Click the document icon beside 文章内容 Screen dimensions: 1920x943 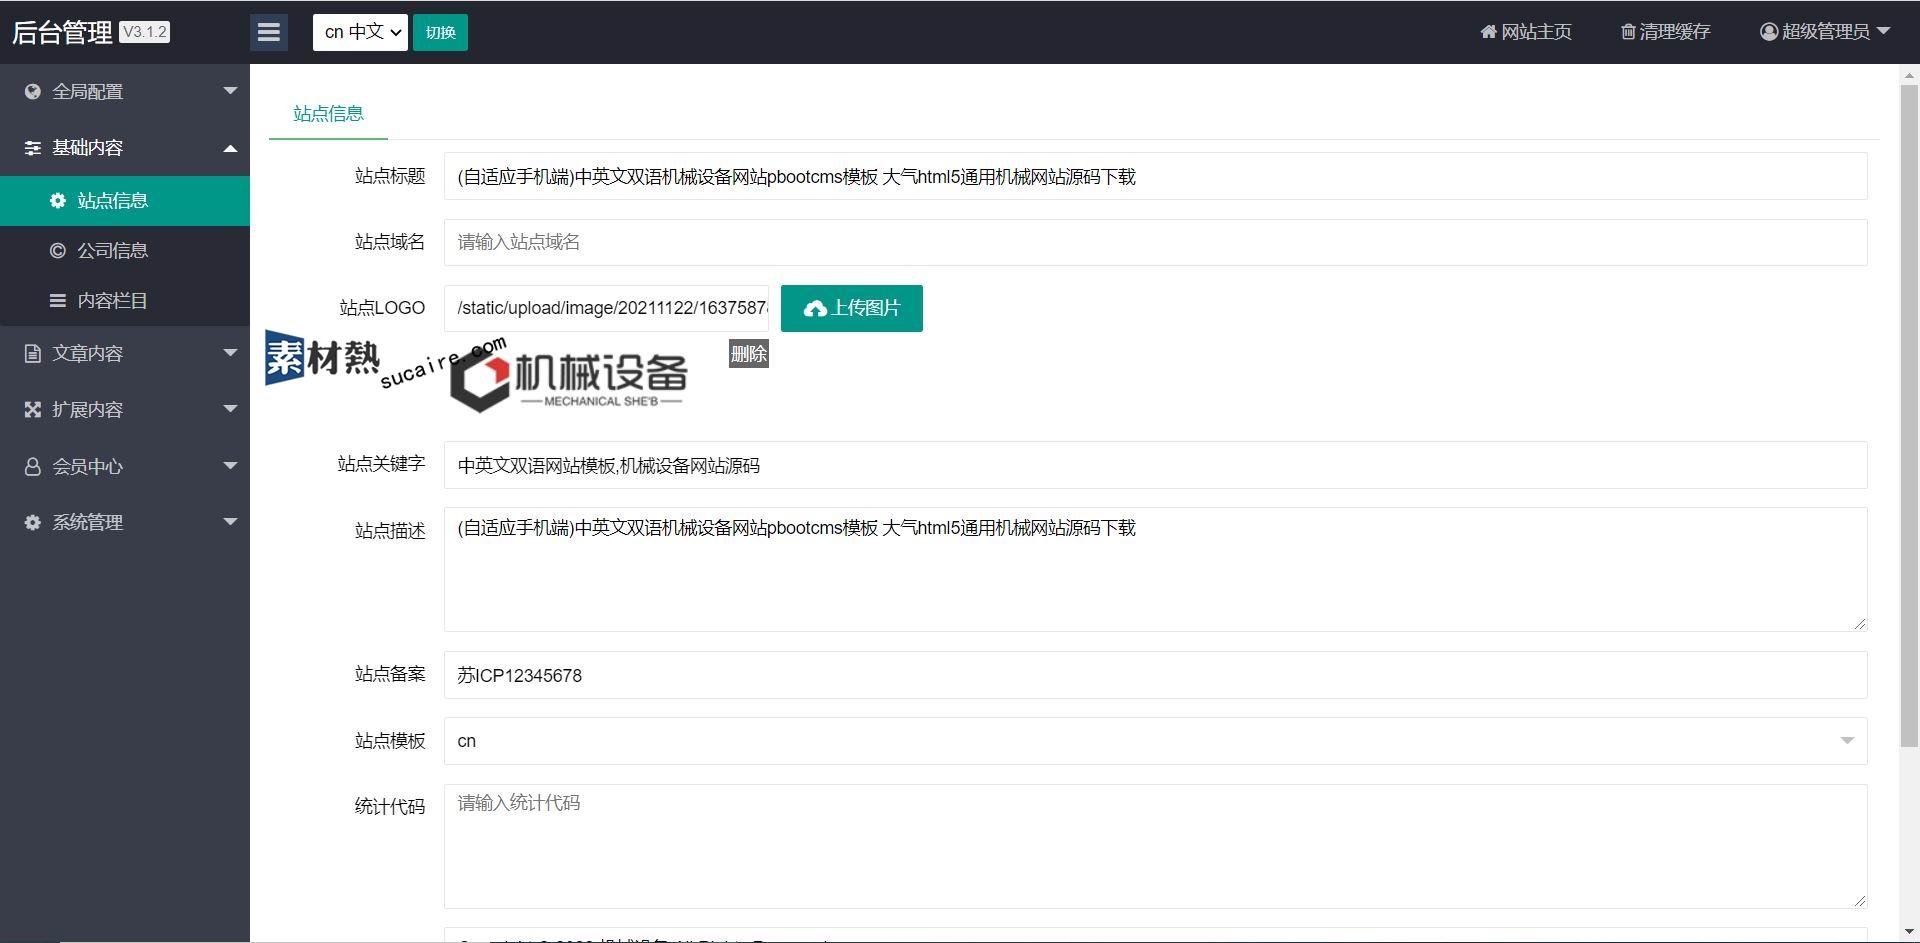pos(33,354)
